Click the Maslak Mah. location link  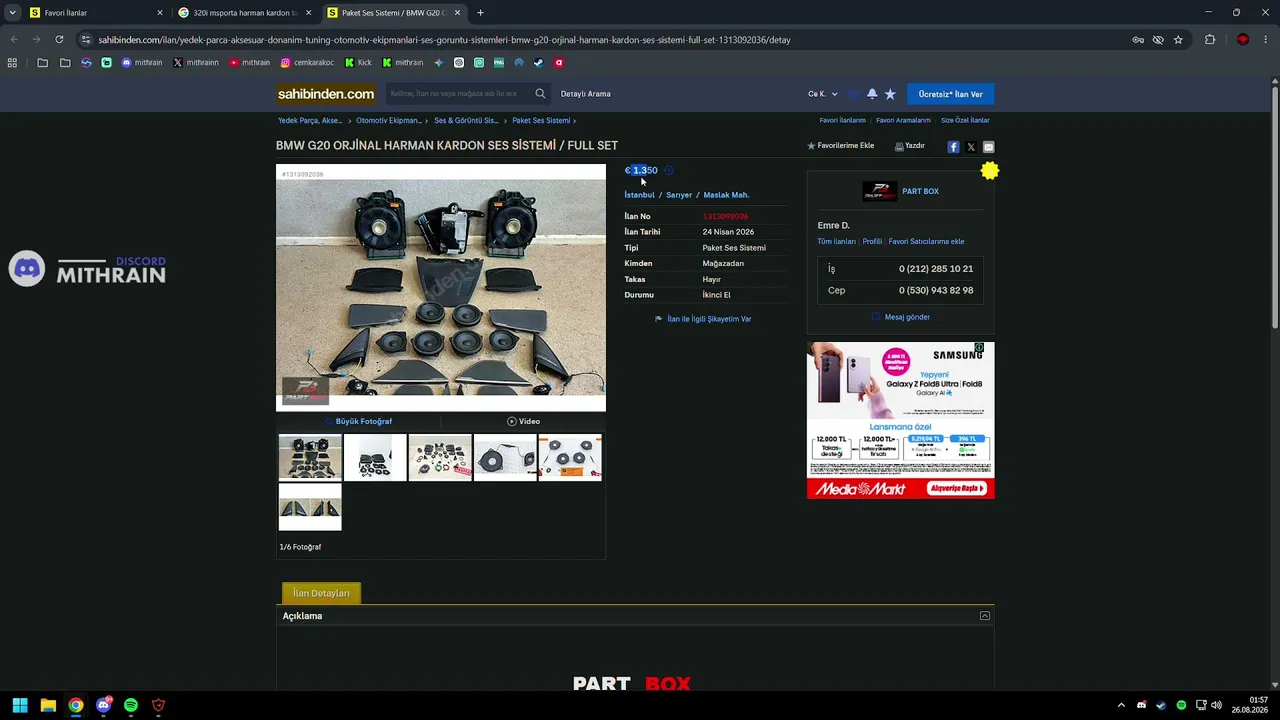pos(726,195)
